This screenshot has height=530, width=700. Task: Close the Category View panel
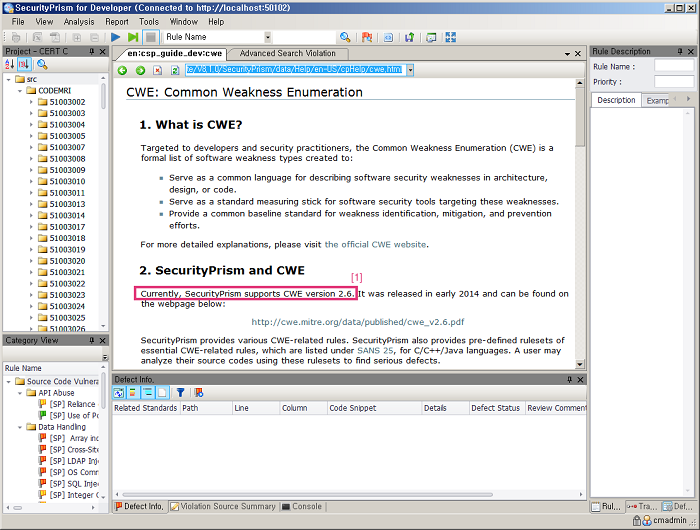click(103, 341)
